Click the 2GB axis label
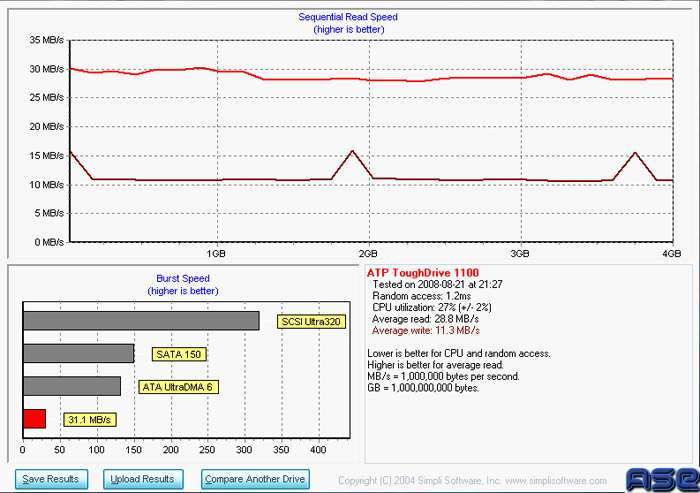The image size is (700, 493). tap(368, 254)
